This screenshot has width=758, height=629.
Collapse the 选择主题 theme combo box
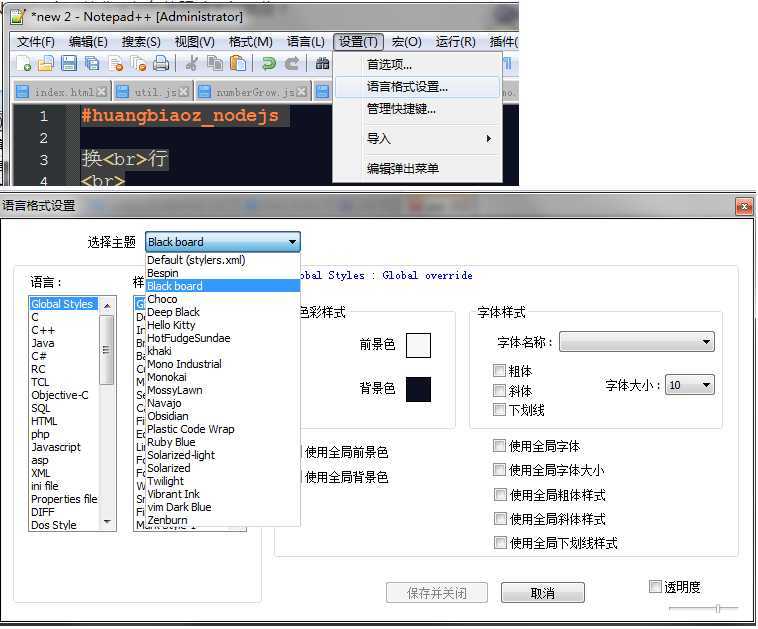point(222,242)
